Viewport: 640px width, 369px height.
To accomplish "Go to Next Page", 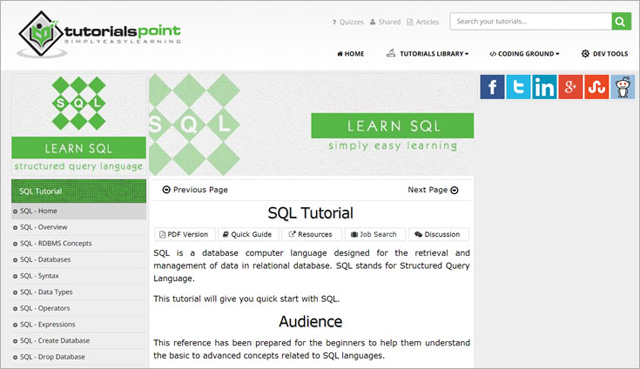I will click(x=433, y=190).
